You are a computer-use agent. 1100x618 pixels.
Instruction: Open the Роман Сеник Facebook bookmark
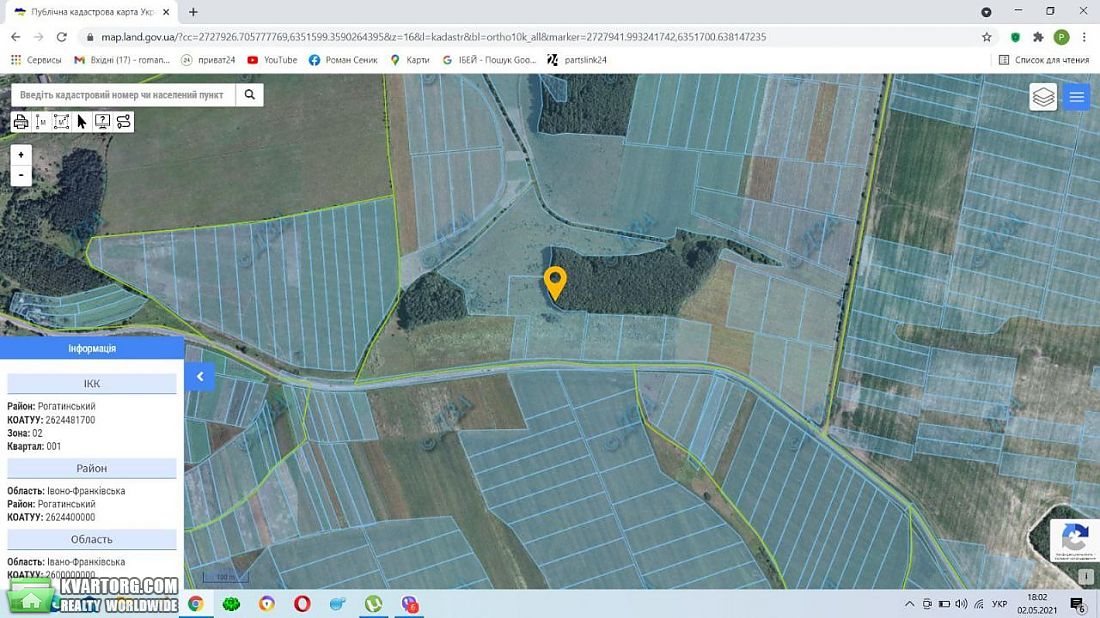click(x=343, y=60)
